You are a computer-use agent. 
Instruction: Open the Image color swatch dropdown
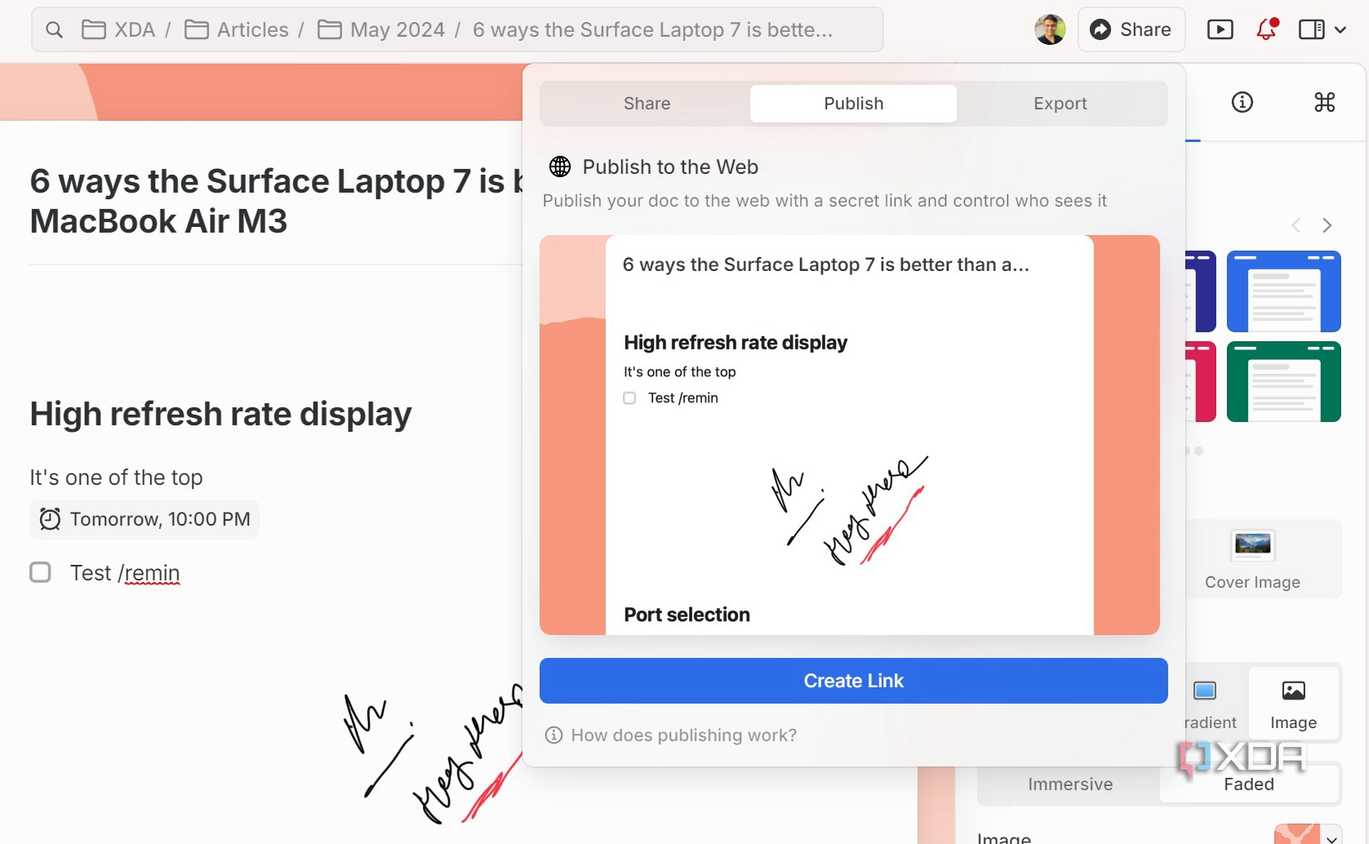pos(1307,835)
